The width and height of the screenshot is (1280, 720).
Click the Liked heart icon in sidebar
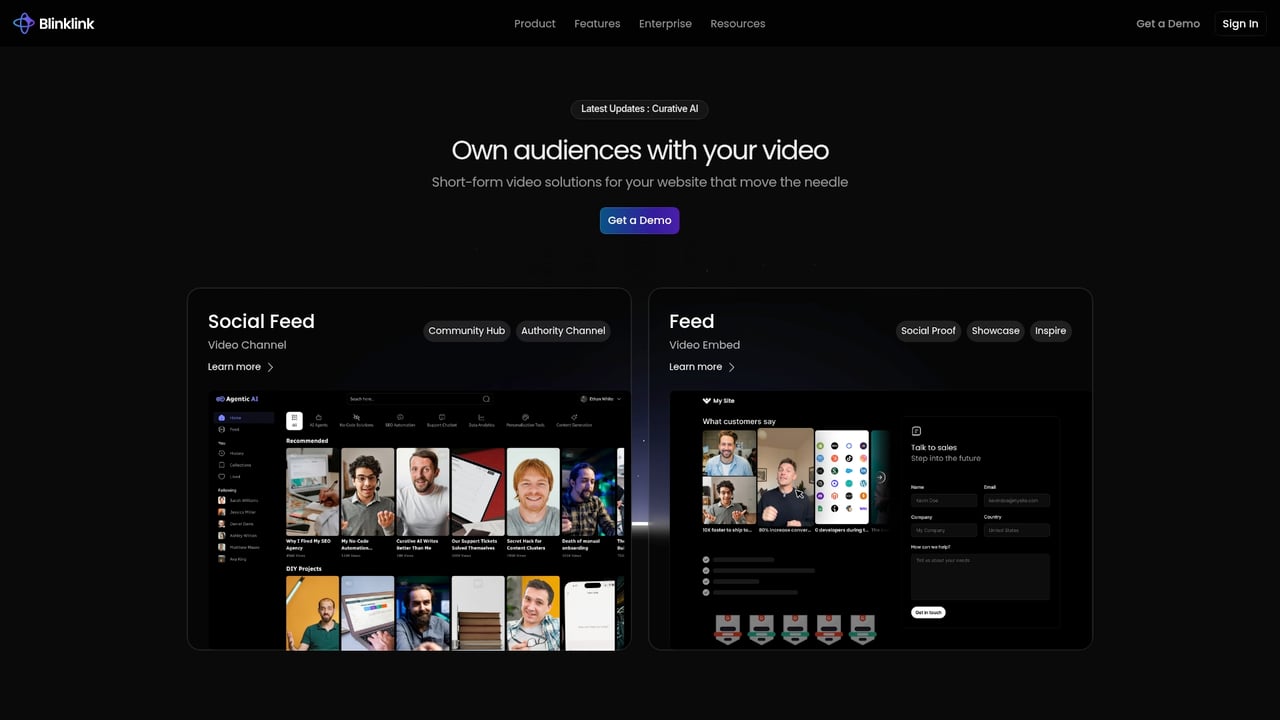[222, 477]
